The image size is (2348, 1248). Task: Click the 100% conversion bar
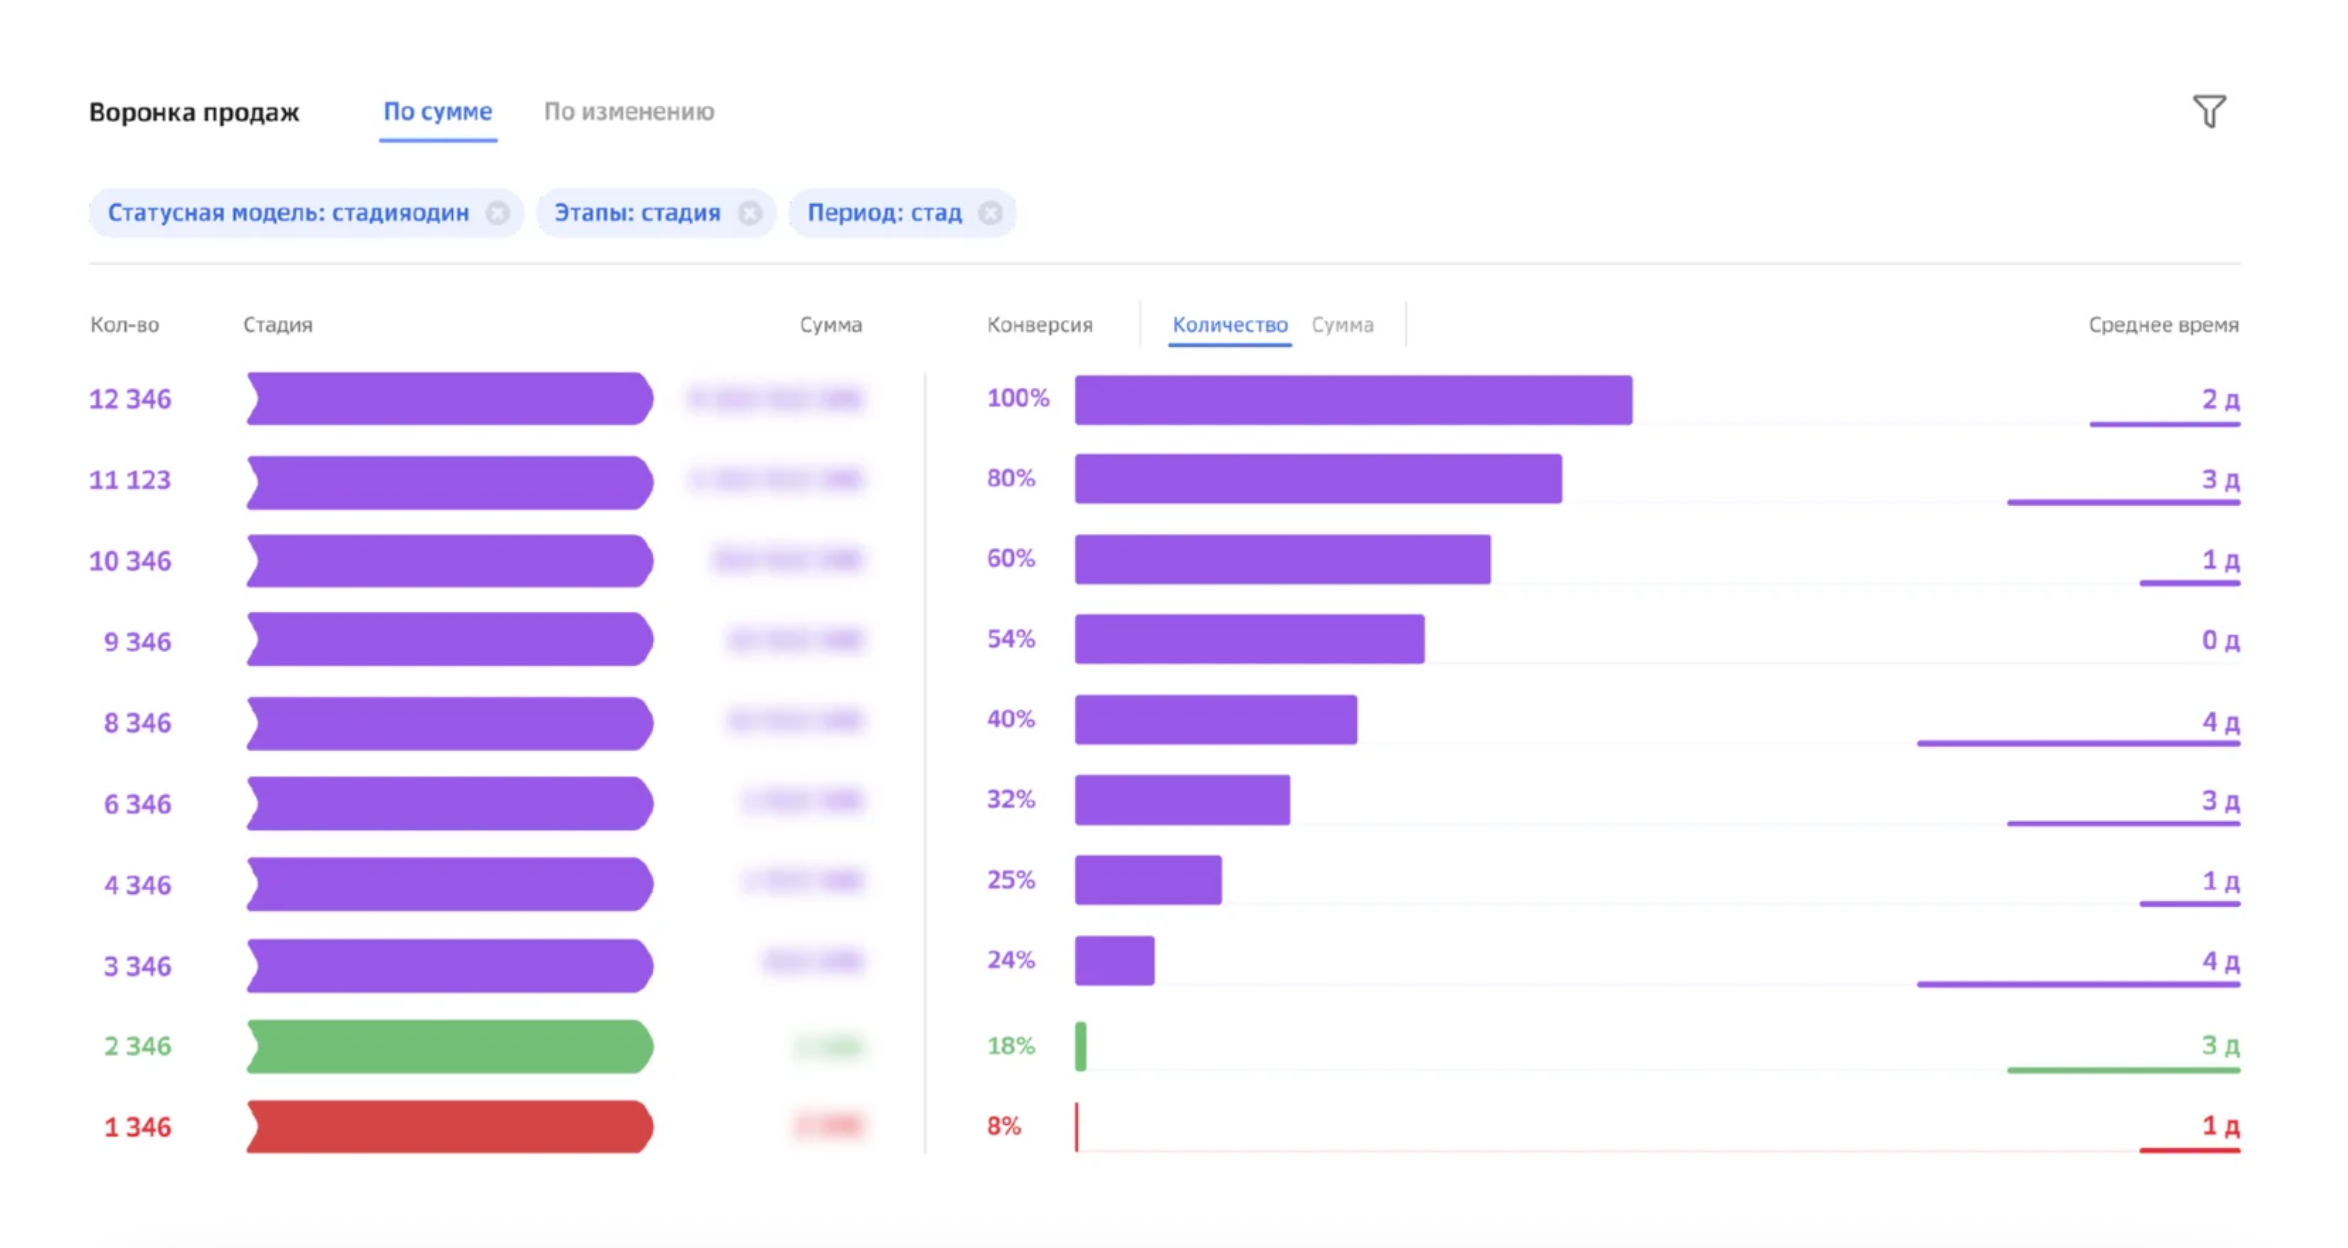click(1352, 400)
